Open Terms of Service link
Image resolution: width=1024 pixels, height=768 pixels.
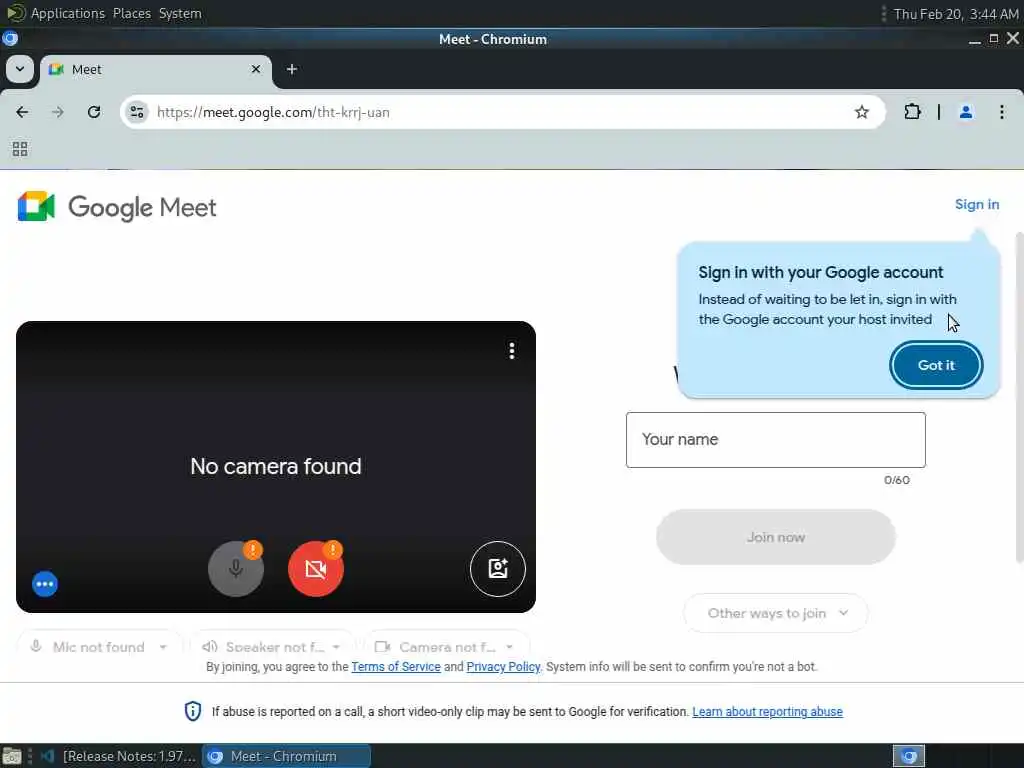(396, 667)
